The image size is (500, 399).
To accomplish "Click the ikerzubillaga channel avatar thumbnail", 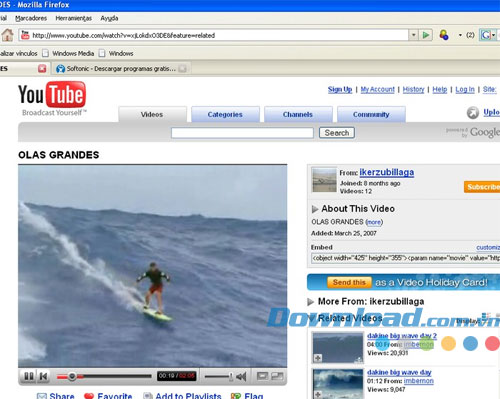I will (x=324, y=180).
